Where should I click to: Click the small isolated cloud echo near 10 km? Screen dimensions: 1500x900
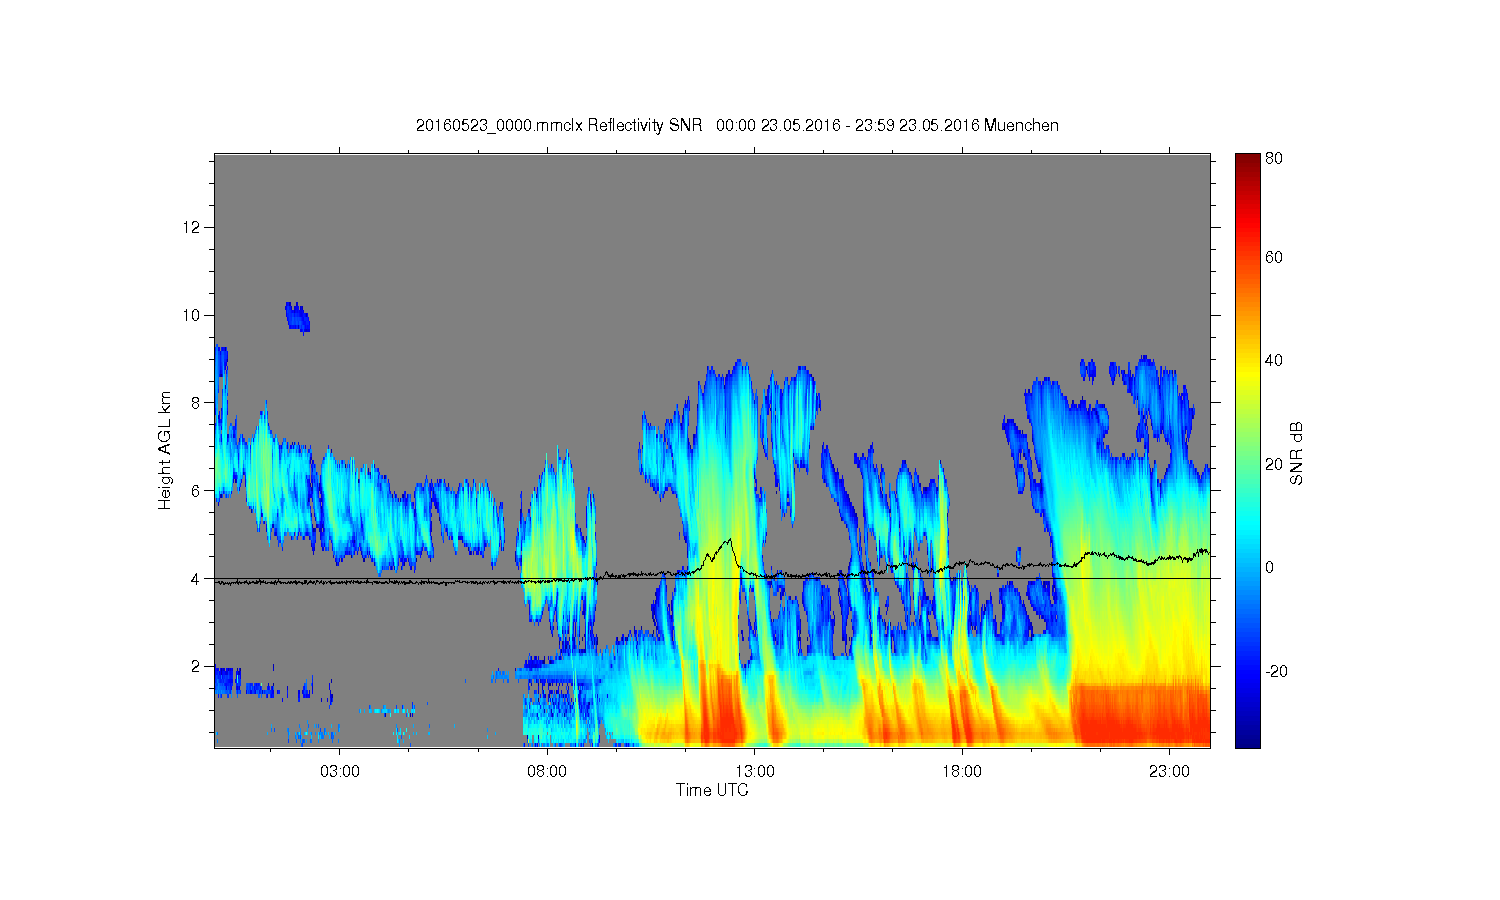click(x=297, y=316)
